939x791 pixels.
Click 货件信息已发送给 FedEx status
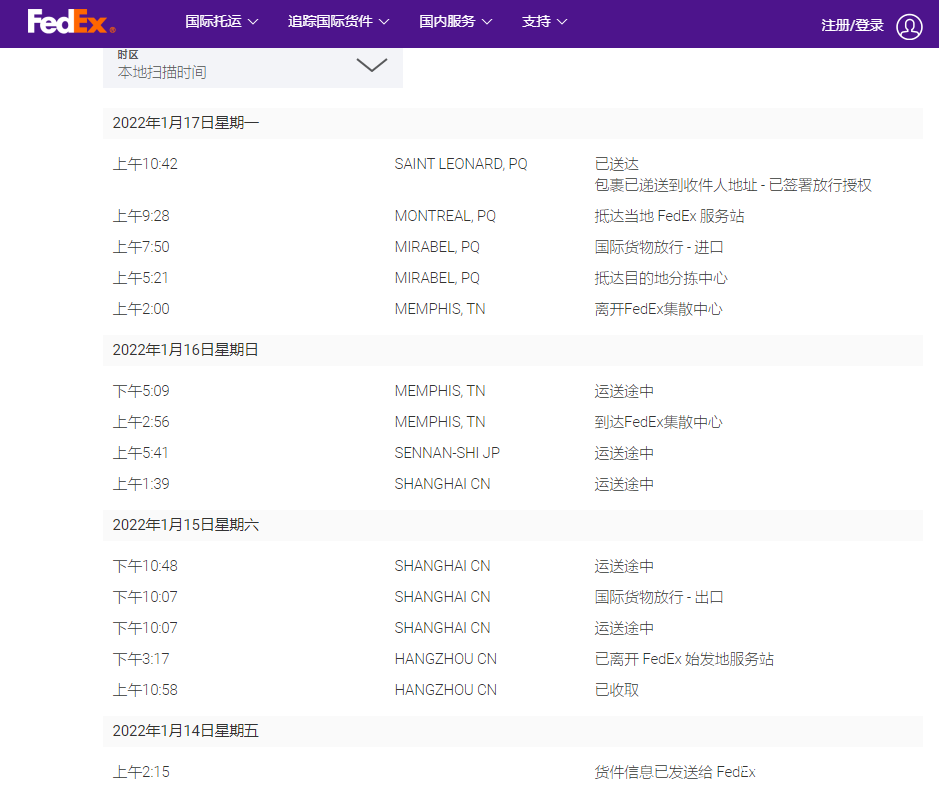[x=675, y=772]
